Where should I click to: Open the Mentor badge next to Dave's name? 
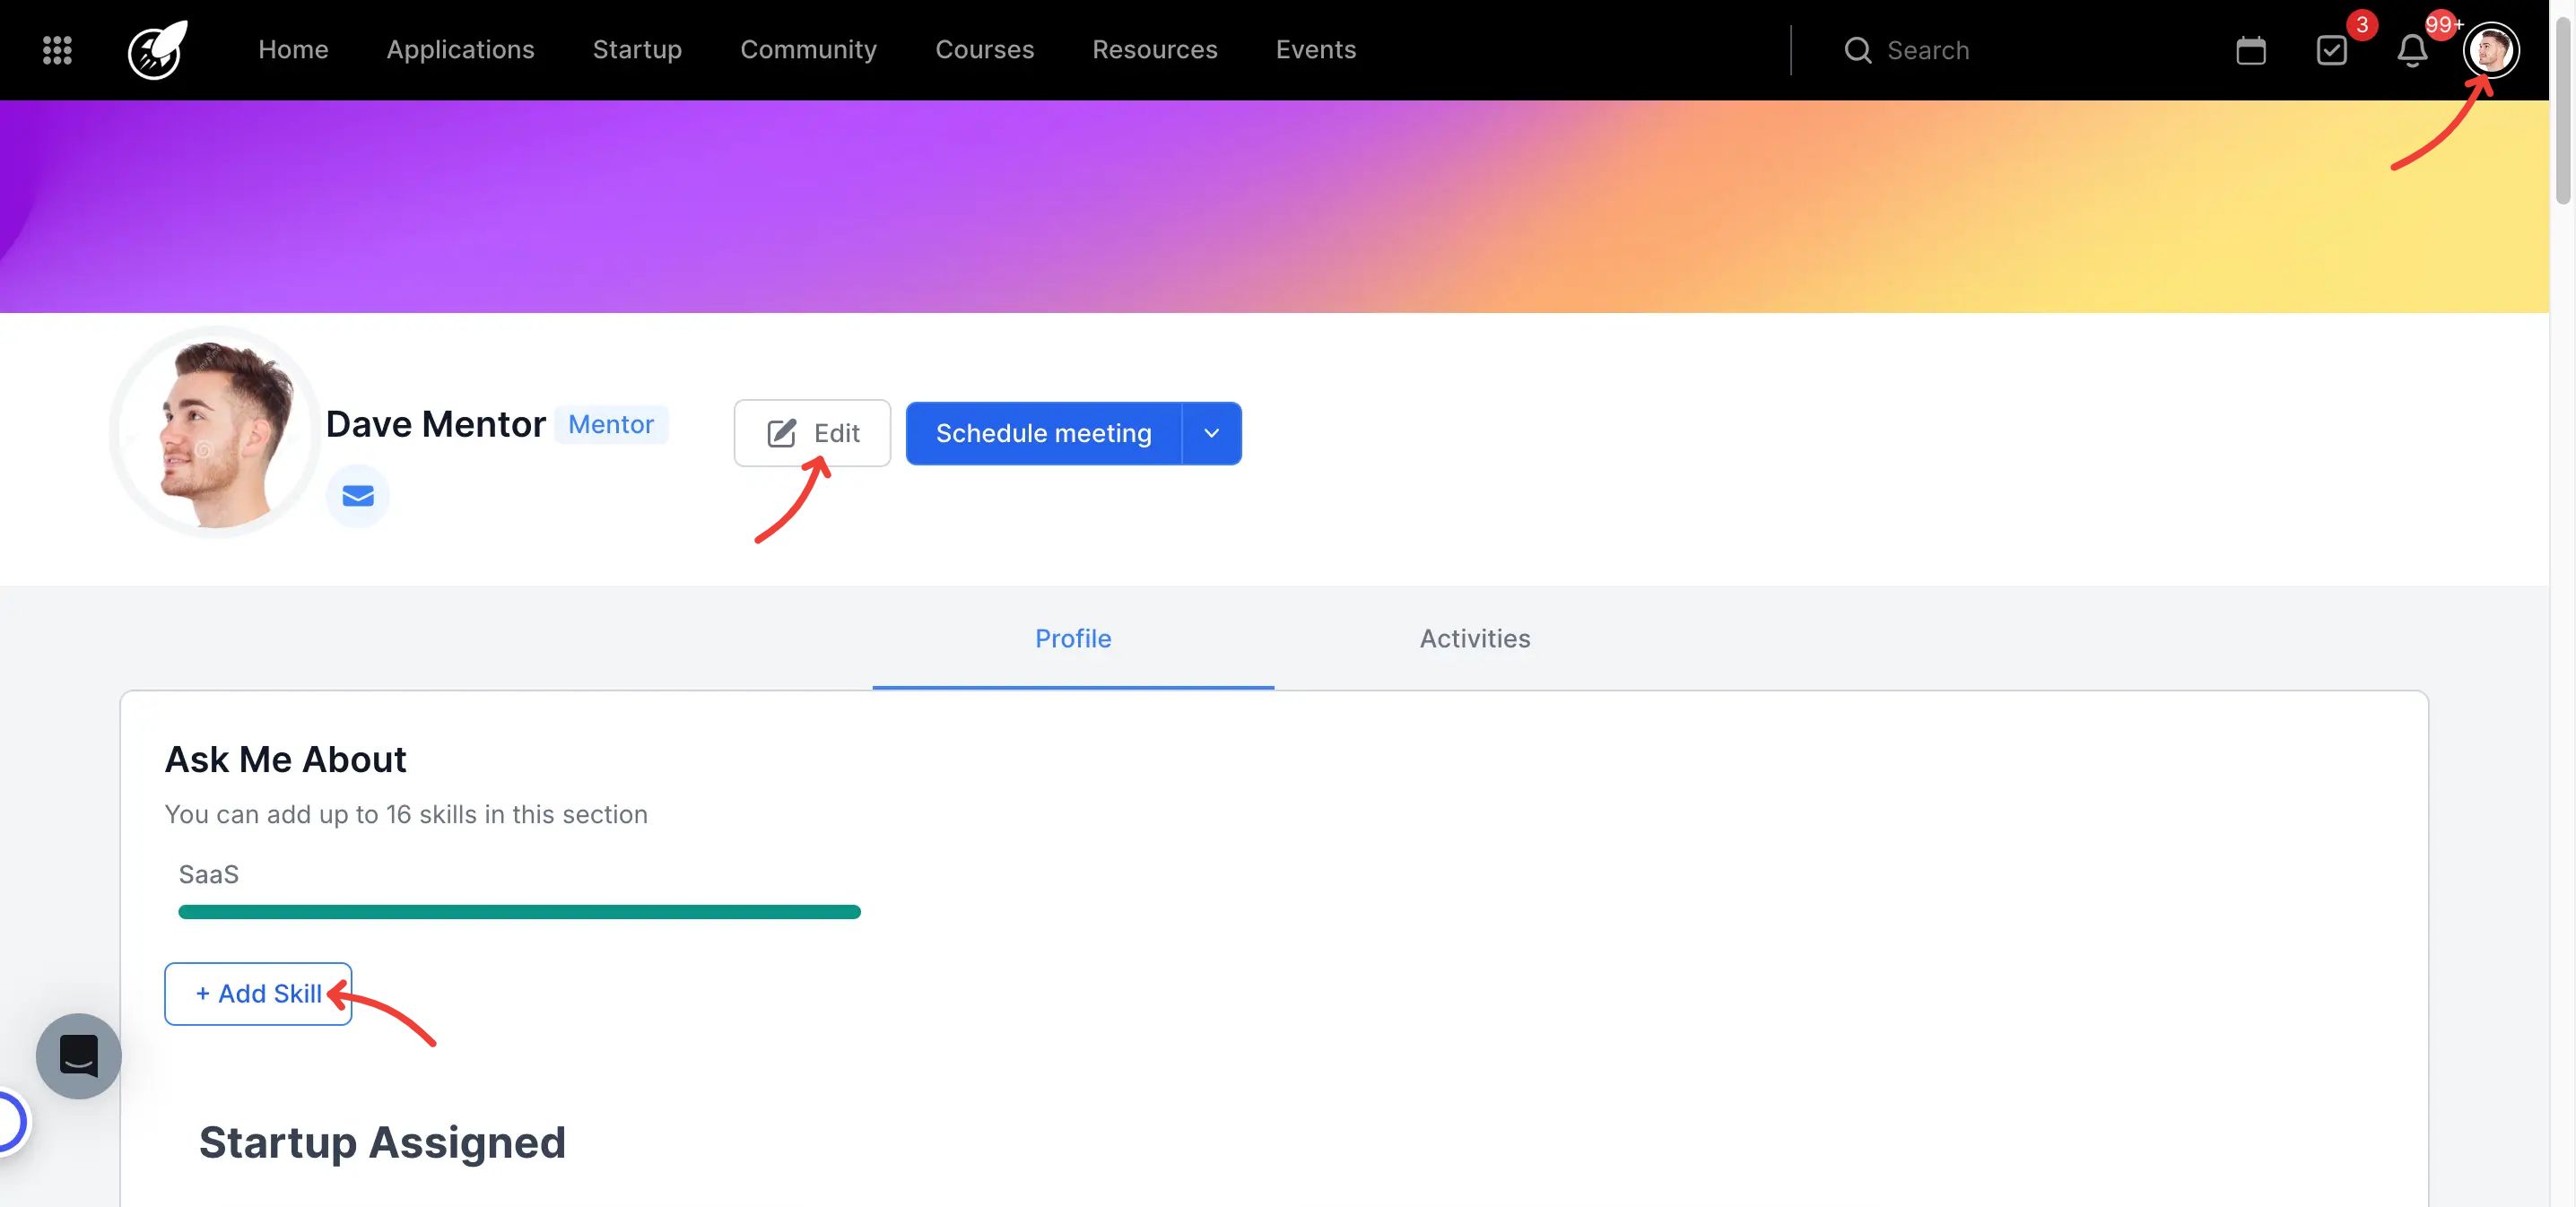pyautogui.click(x=610, y=424)
